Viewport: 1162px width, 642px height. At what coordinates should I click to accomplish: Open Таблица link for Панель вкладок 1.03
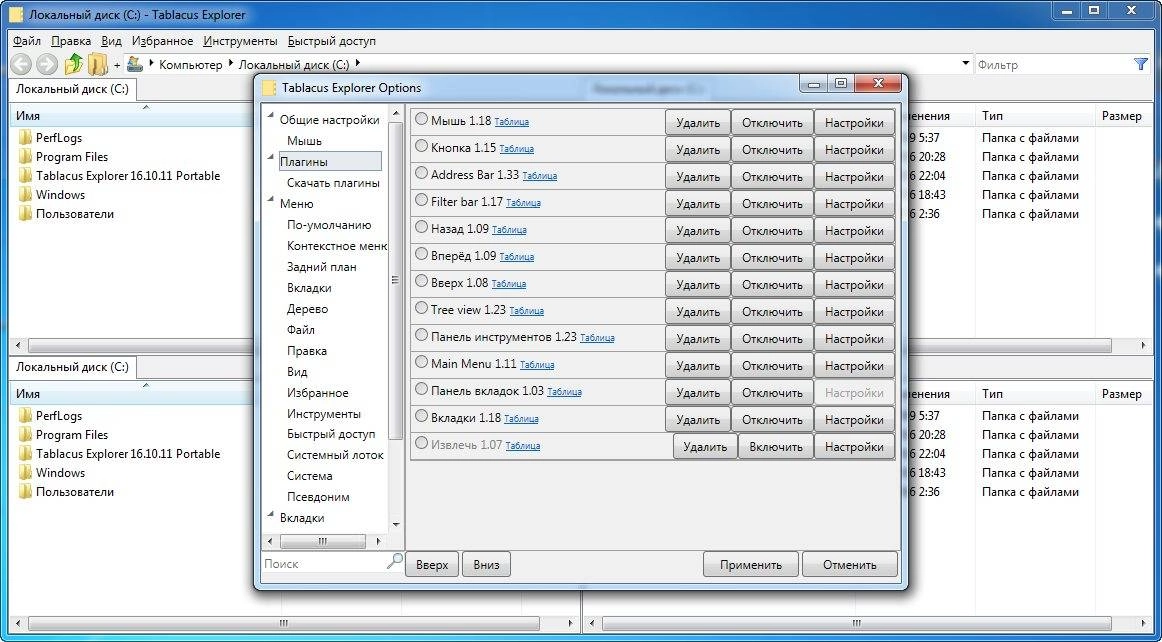pos(564,391)
